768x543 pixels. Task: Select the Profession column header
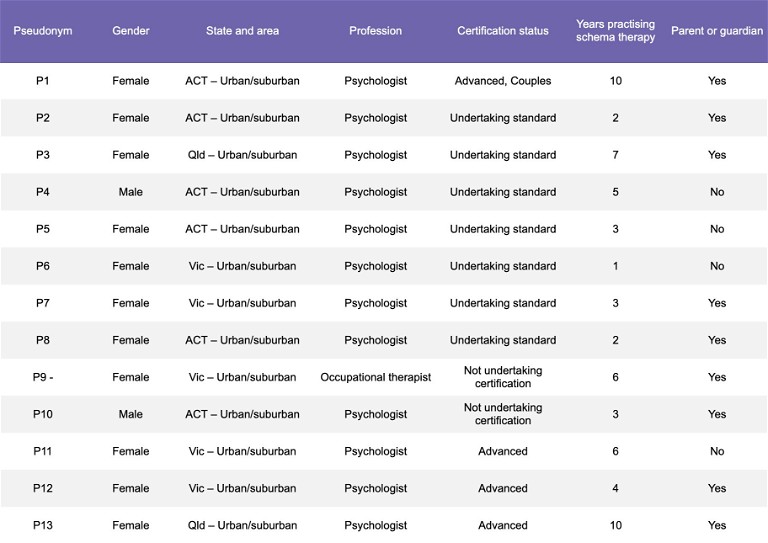[x=376, y=31]
